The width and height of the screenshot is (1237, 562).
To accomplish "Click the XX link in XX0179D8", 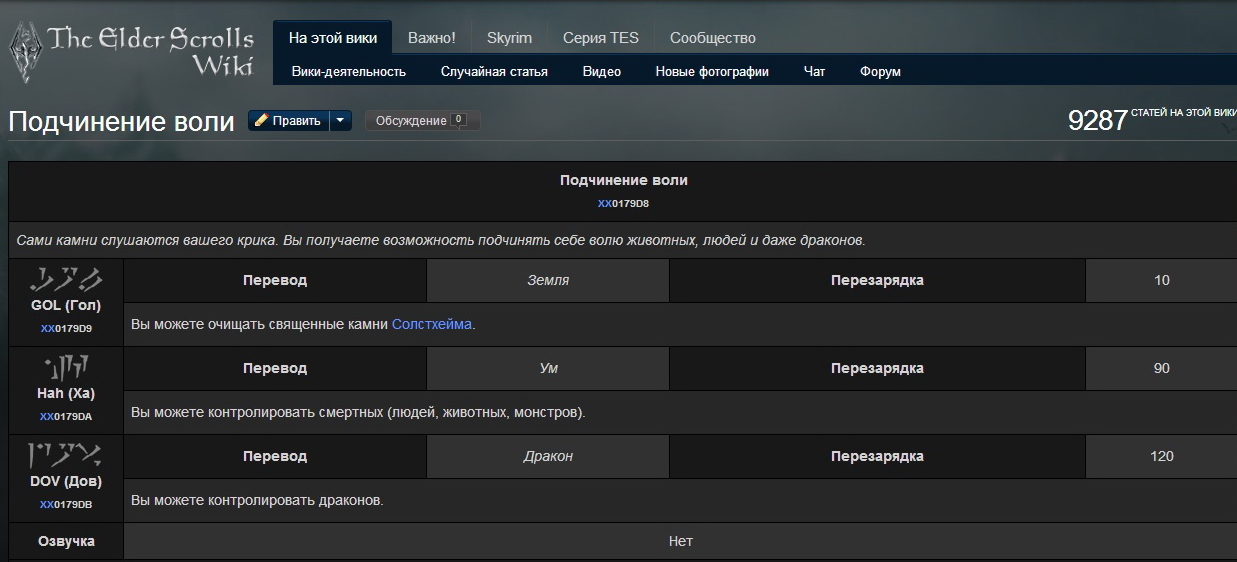I will [605, 203].
